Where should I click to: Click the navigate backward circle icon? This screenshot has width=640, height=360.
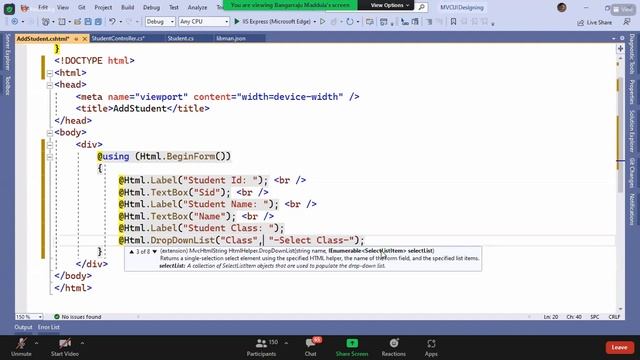[15, 22]
